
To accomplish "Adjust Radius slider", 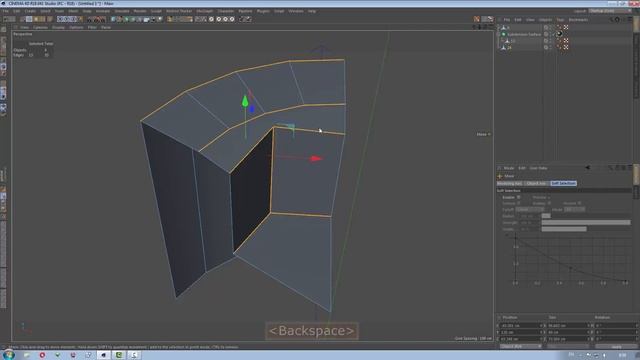I will 586,216.
